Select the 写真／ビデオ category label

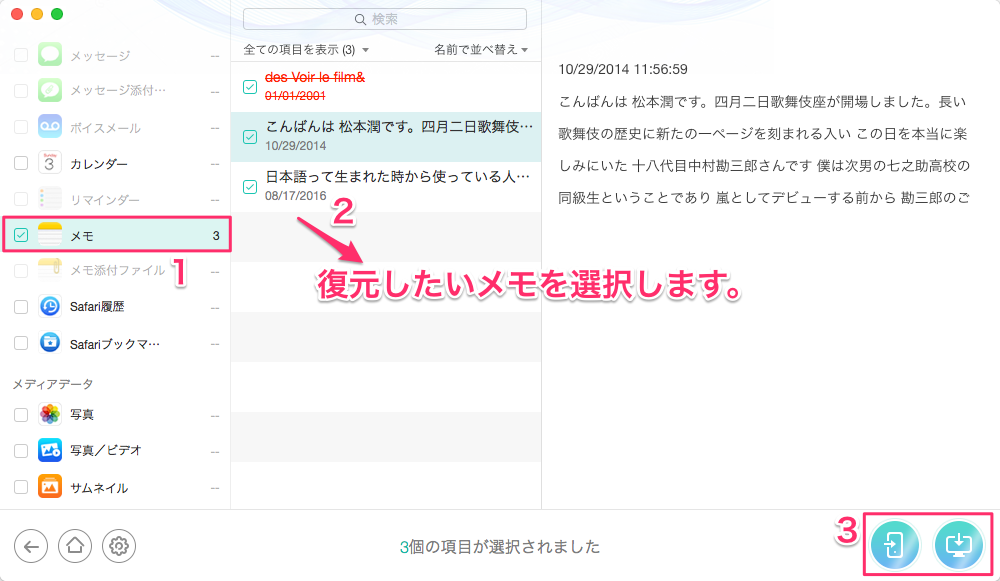point(105,450)
